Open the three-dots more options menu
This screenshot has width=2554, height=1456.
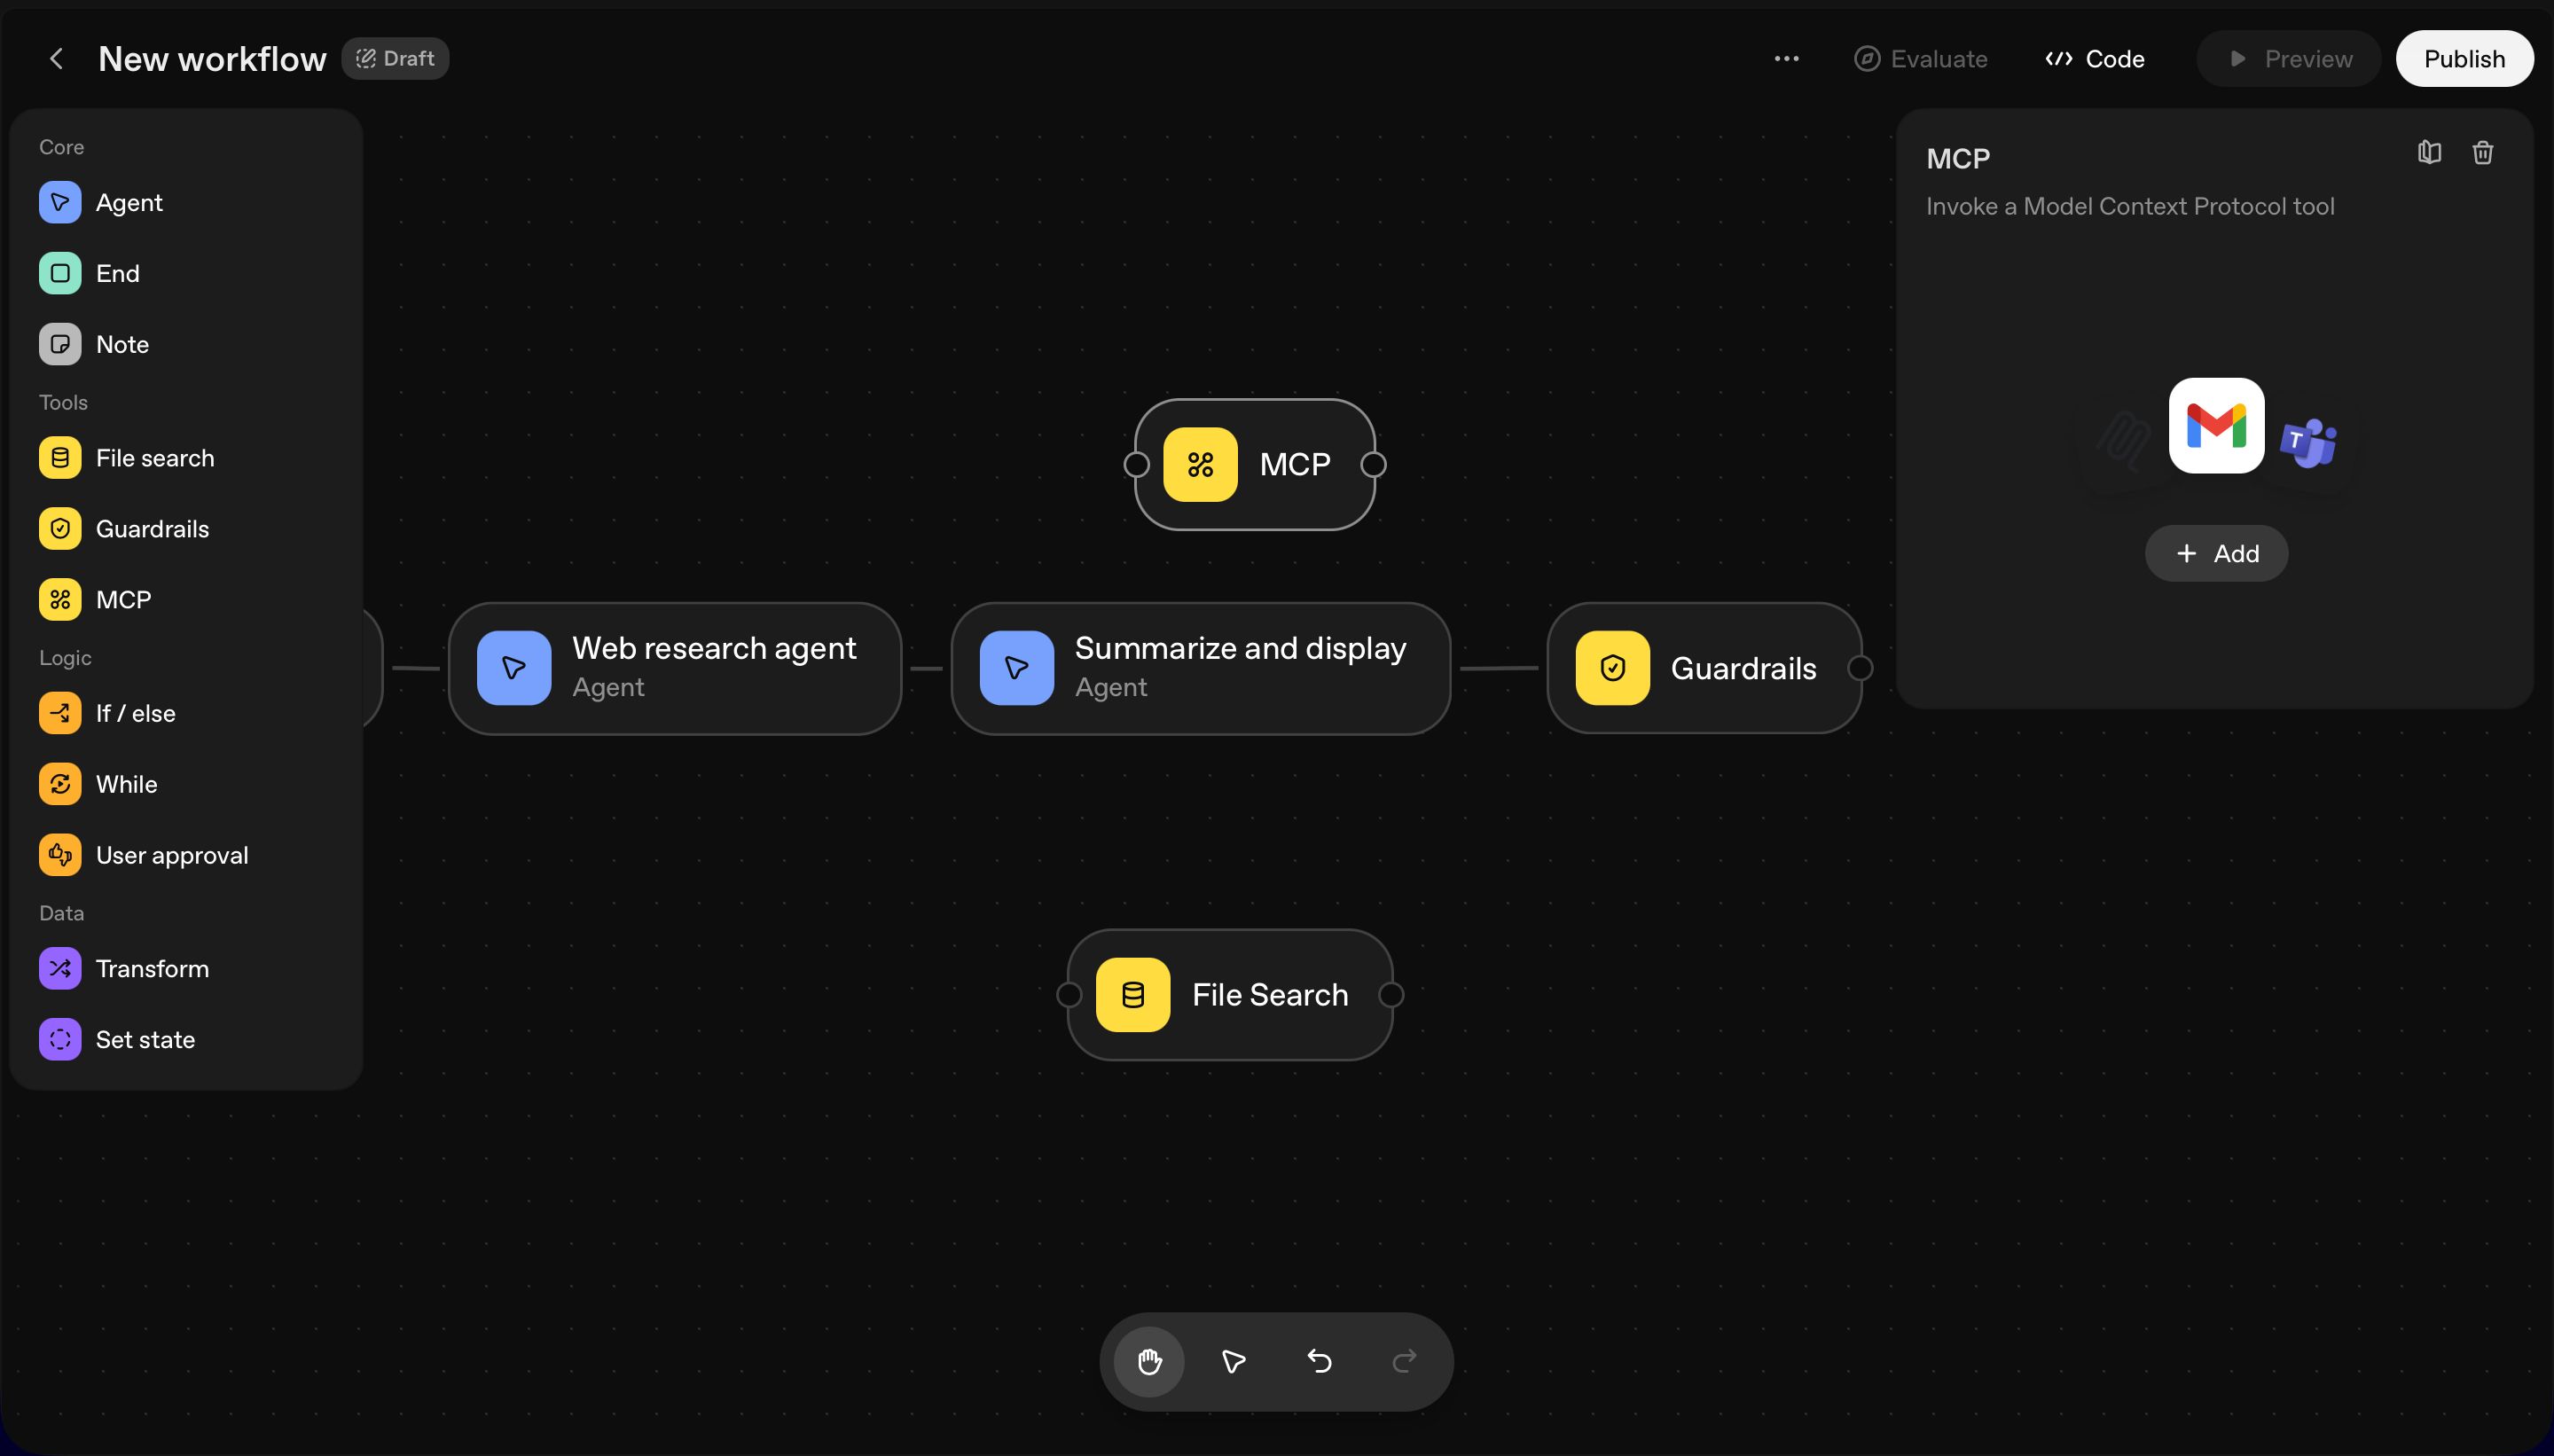1786,59
